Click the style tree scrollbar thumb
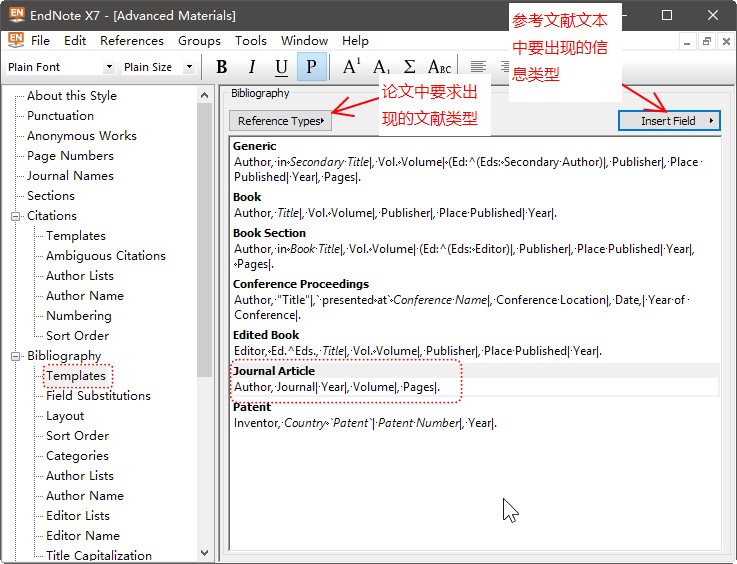 coord(204,240)
